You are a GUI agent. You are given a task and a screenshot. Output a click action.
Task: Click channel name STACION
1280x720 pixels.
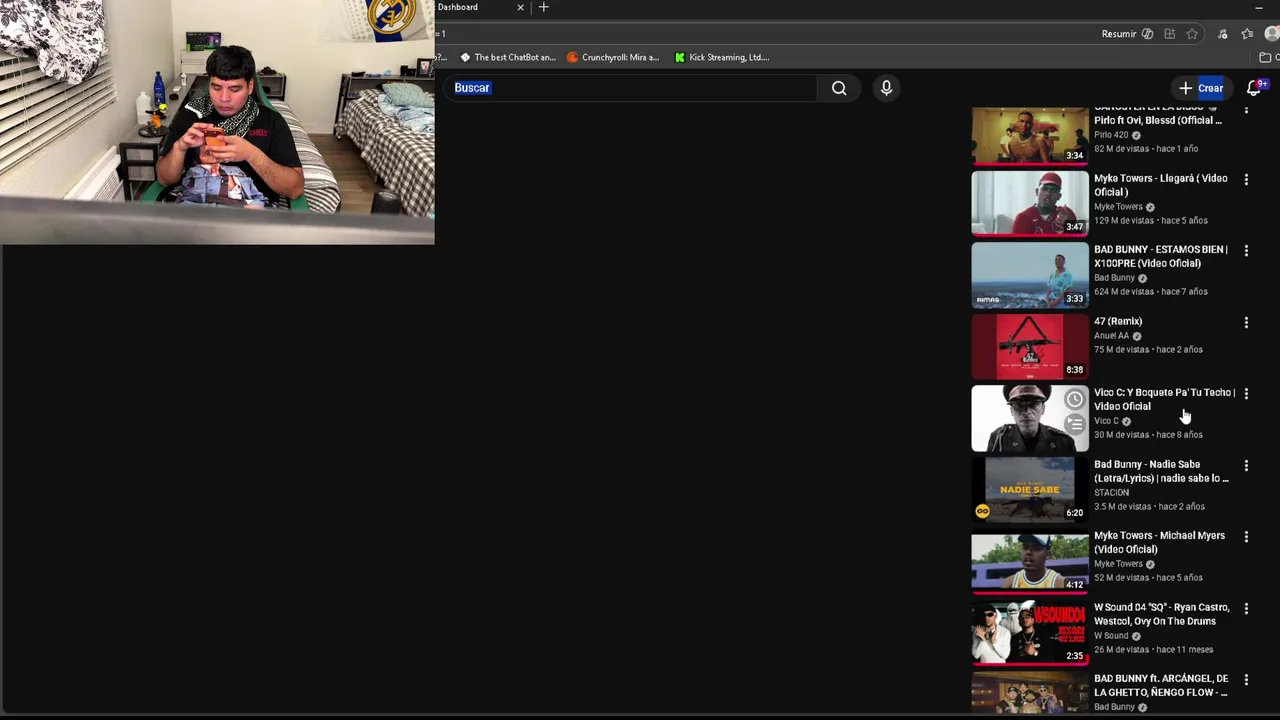(1111, 492)
